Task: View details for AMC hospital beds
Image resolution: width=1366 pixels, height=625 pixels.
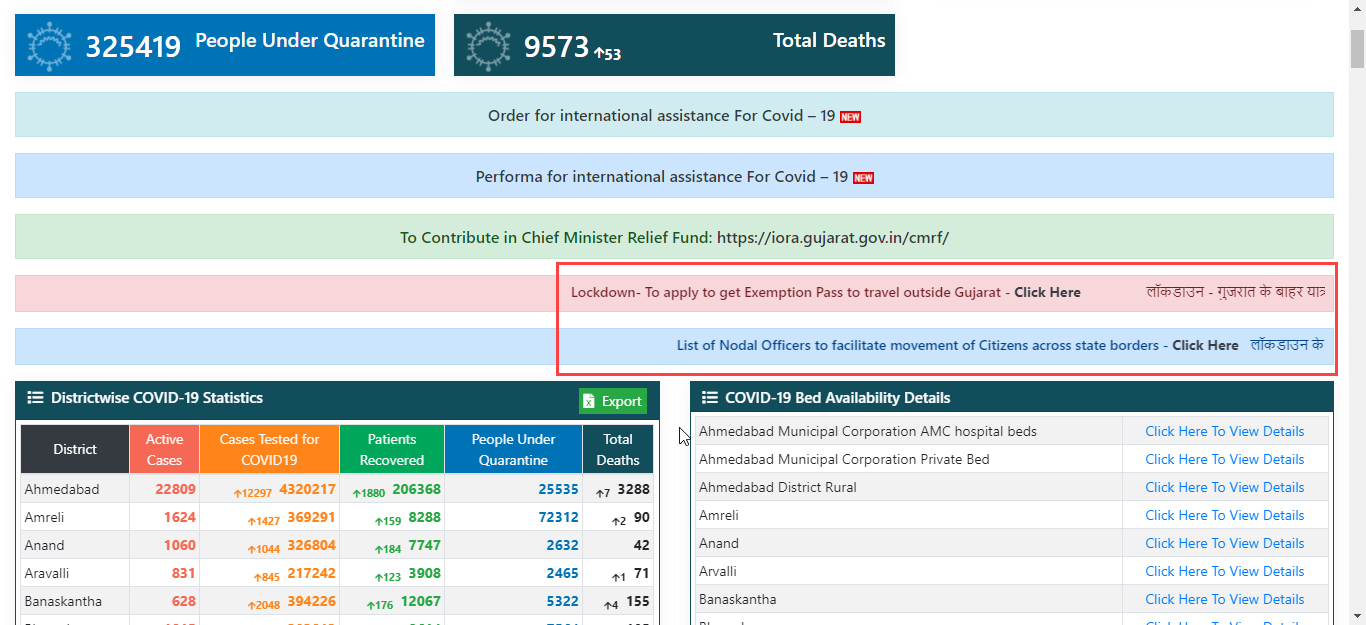Action: pos(1225,431)
